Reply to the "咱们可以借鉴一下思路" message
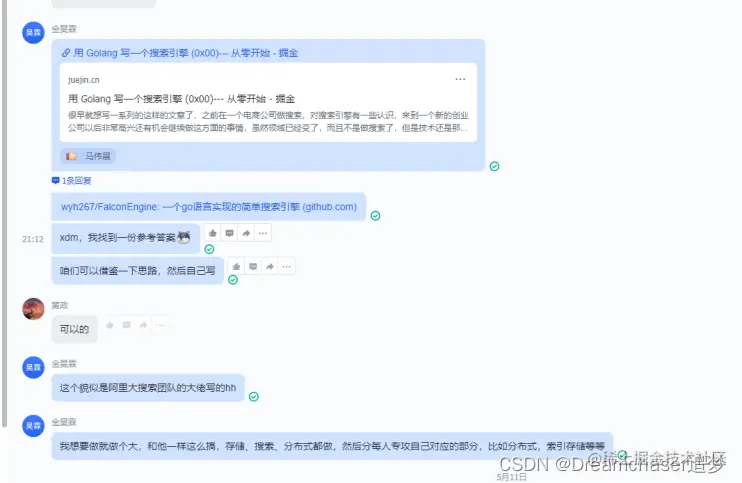 (253, 267)
